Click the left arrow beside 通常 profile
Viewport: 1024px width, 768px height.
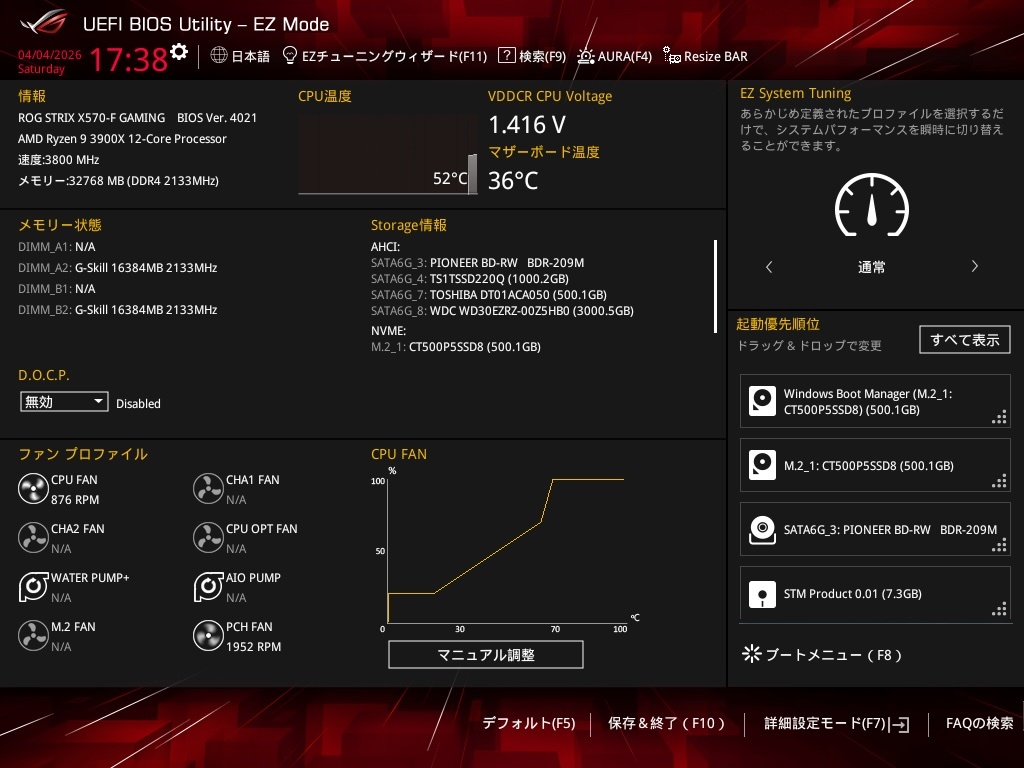click(769, 267)
